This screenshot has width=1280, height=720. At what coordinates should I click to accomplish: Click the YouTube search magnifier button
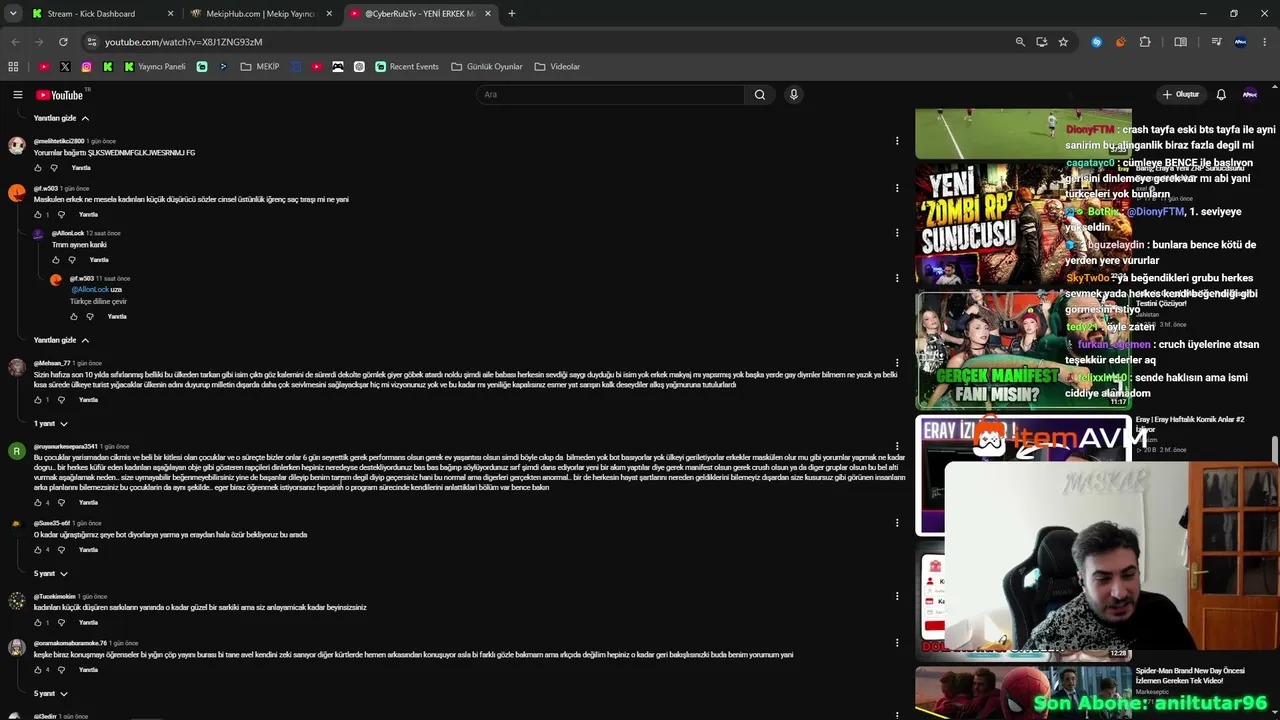[760, 95]
